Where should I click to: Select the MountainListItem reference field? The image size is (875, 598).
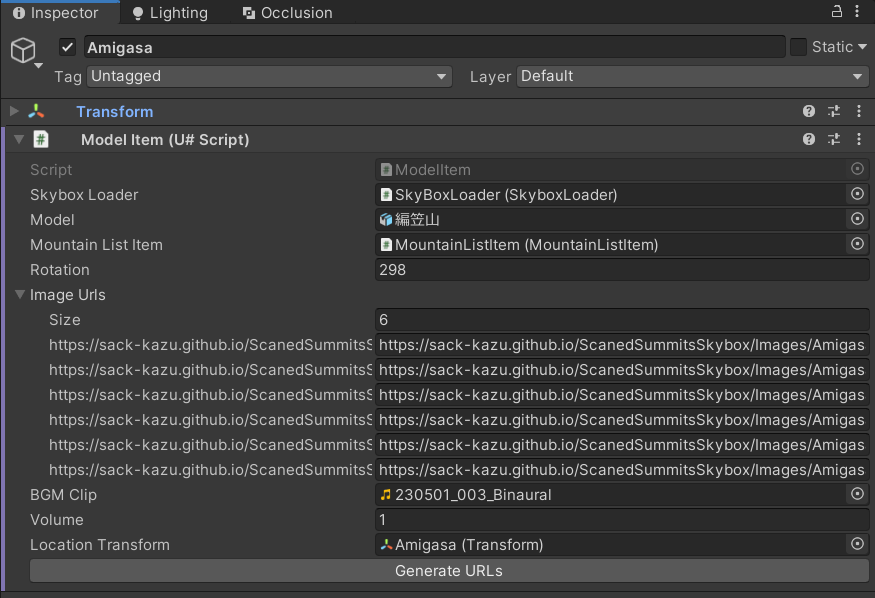click(x=611, y=245)
